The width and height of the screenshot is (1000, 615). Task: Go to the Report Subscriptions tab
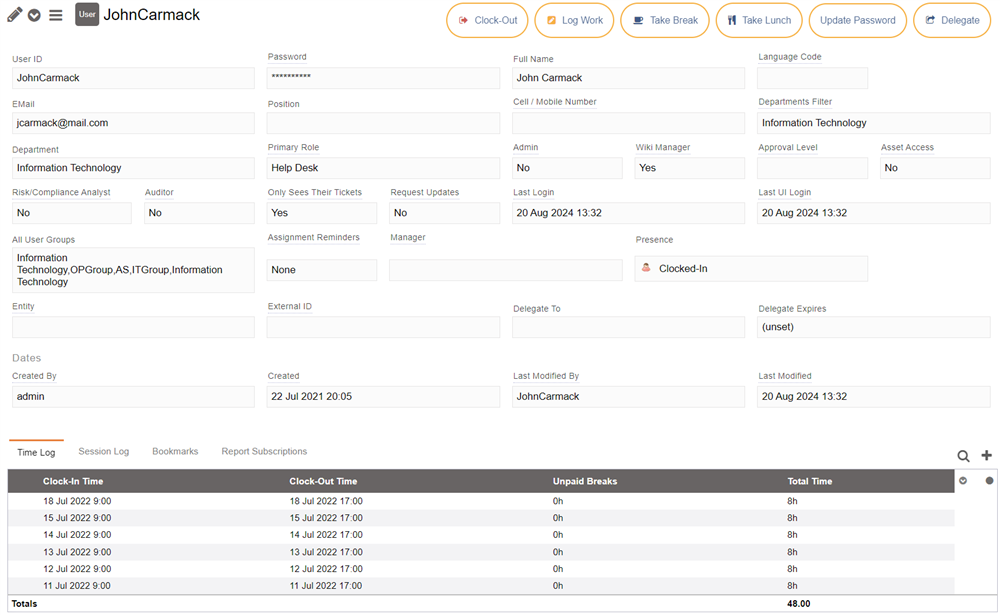point(264,452)
